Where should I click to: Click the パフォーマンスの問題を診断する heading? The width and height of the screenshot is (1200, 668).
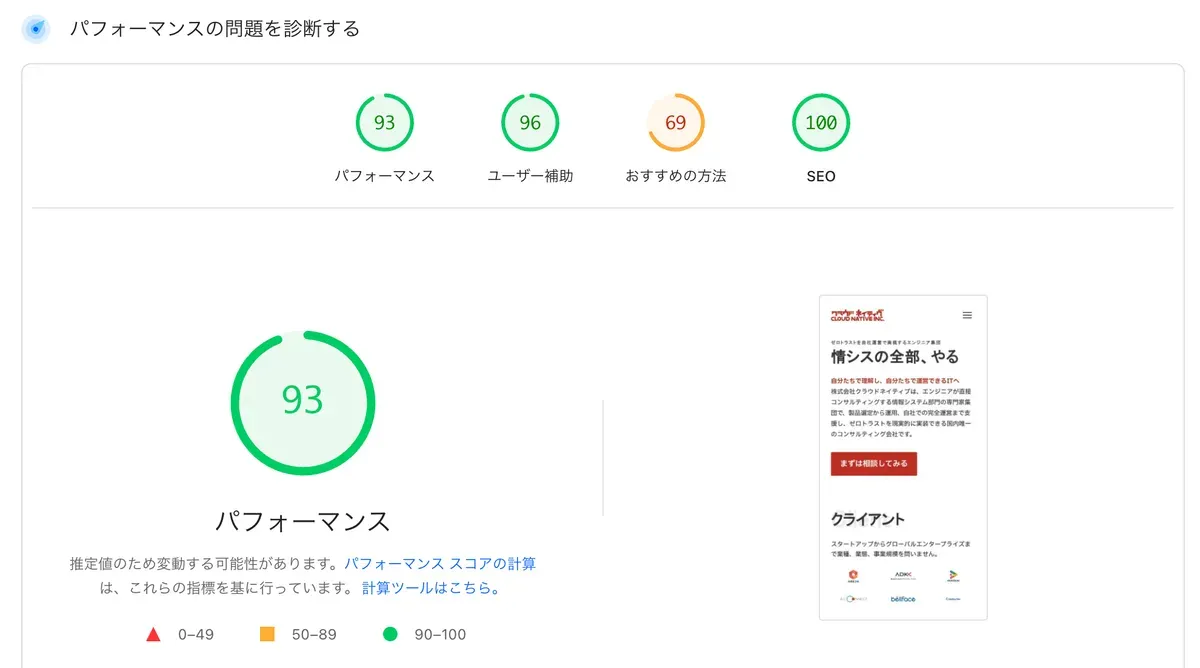(214, 29)
